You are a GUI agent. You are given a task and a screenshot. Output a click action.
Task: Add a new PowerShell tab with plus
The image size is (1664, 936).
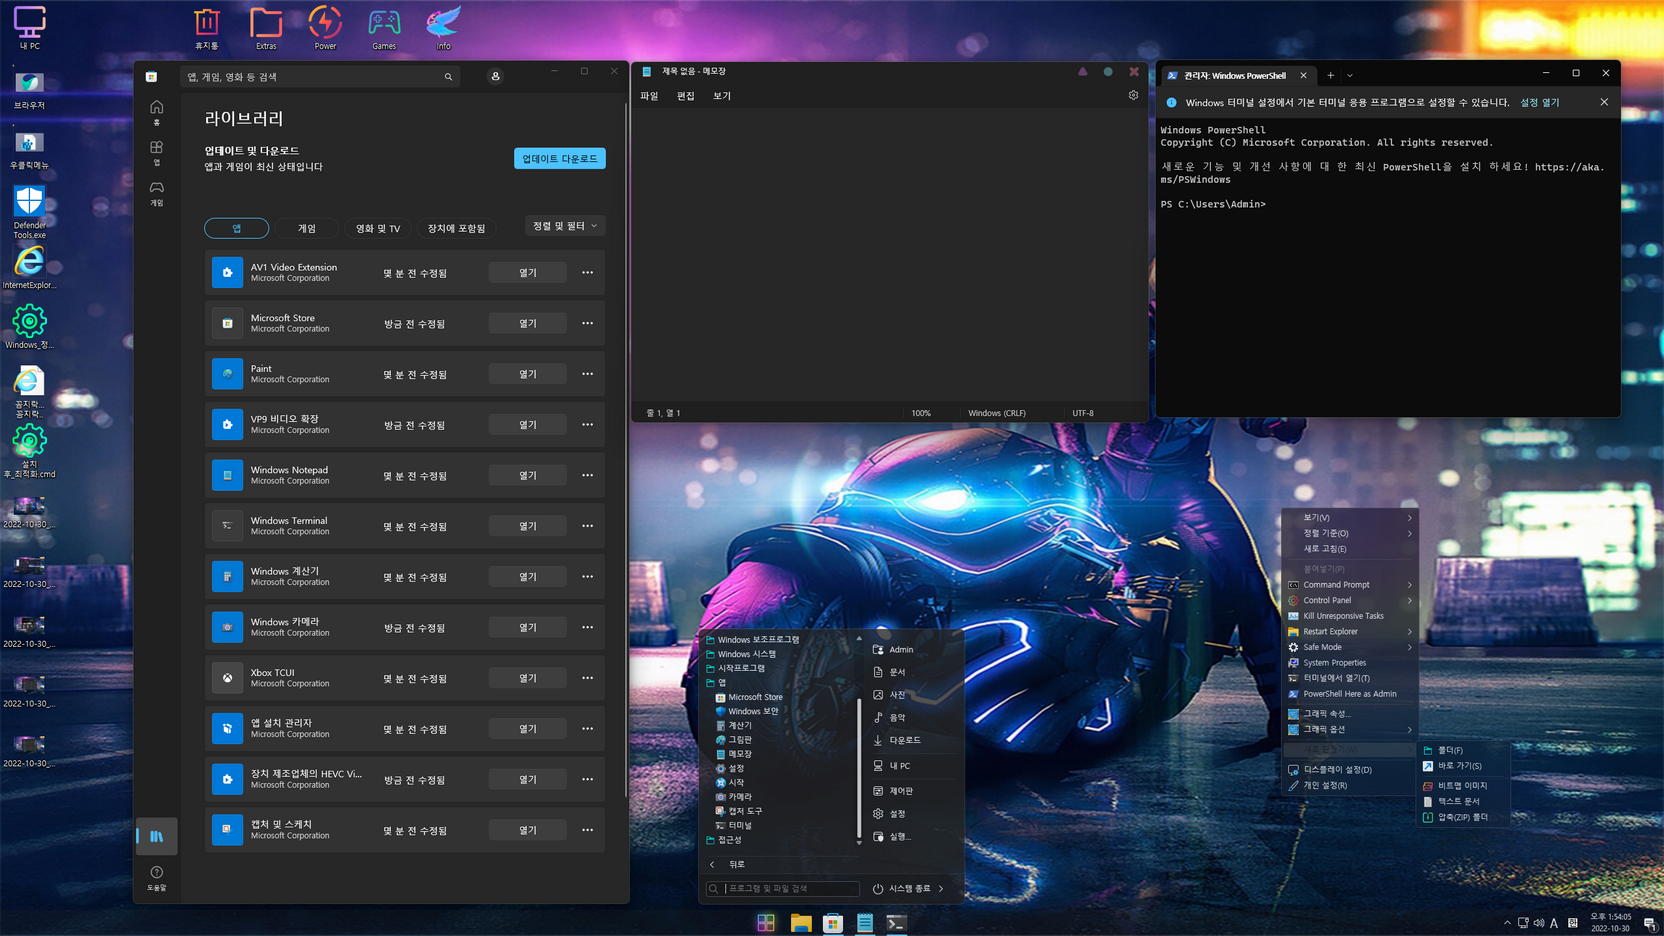[x=1330, y=75]
